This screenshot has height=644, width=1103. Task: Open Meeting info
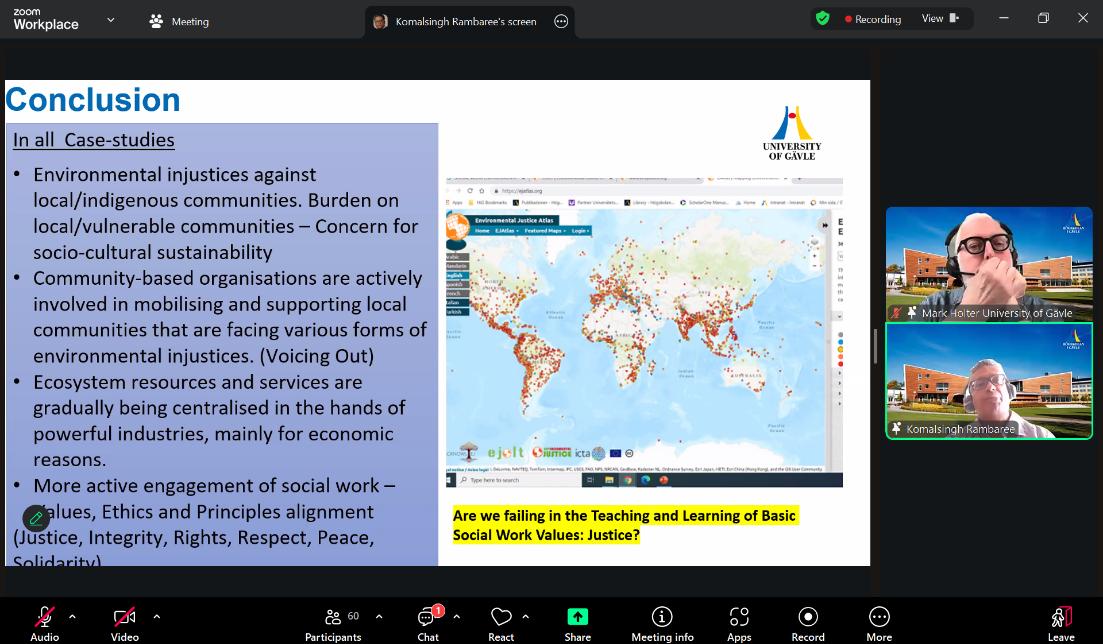[662, 624]
